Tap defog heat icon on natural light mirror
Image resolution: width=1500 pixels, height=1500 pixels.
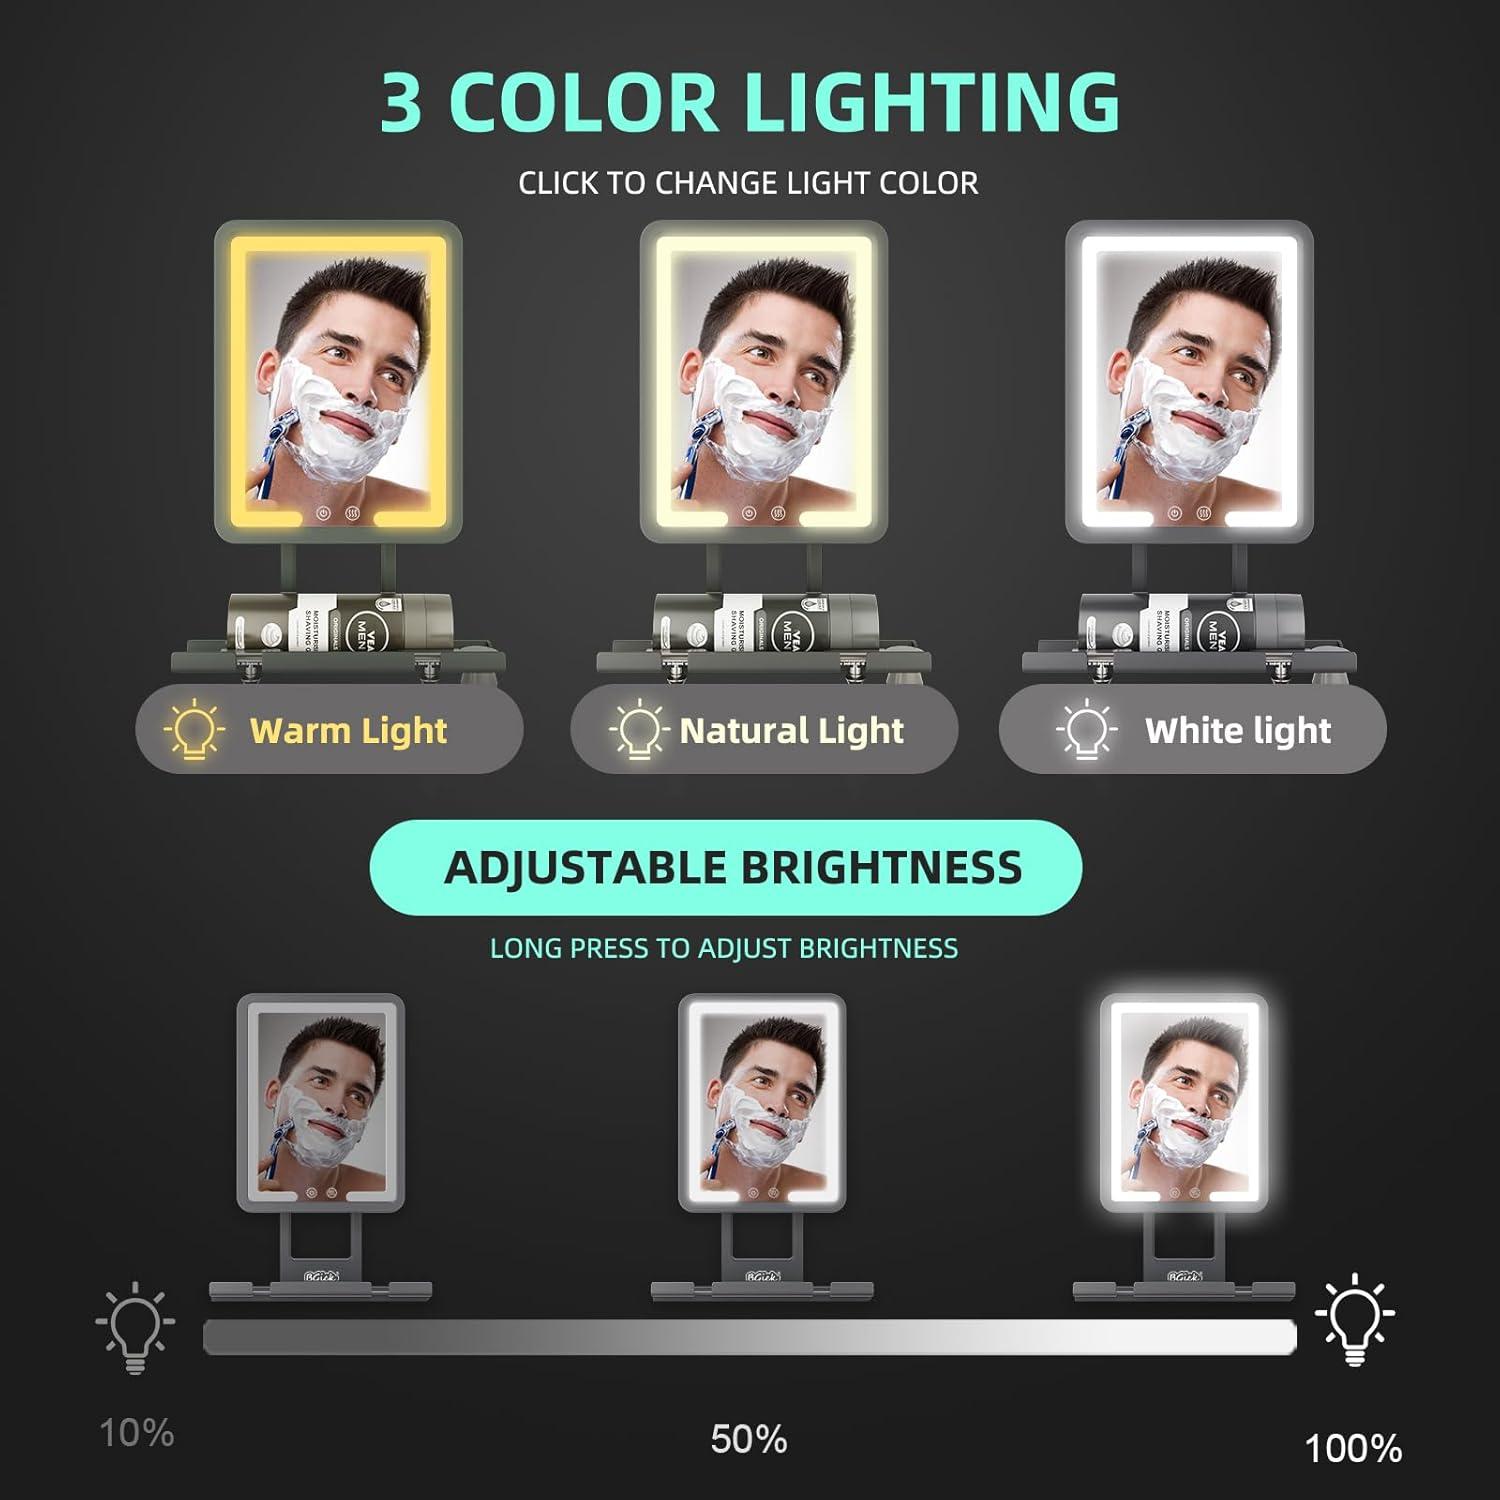point(778,513)
